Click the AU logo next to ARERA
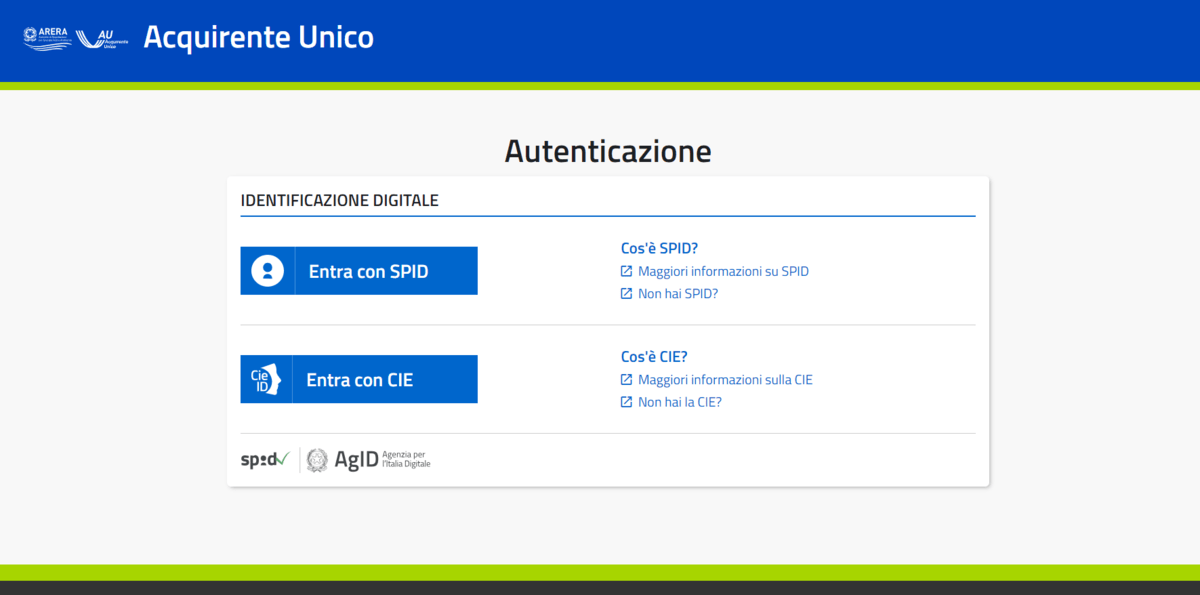 tap(103, 38)
